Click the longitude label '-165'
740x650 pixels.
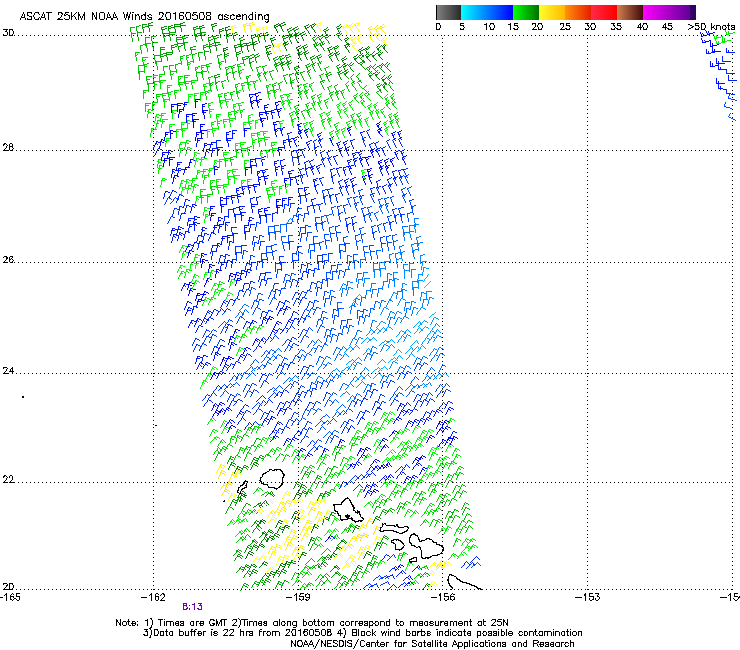coord(10,597)
